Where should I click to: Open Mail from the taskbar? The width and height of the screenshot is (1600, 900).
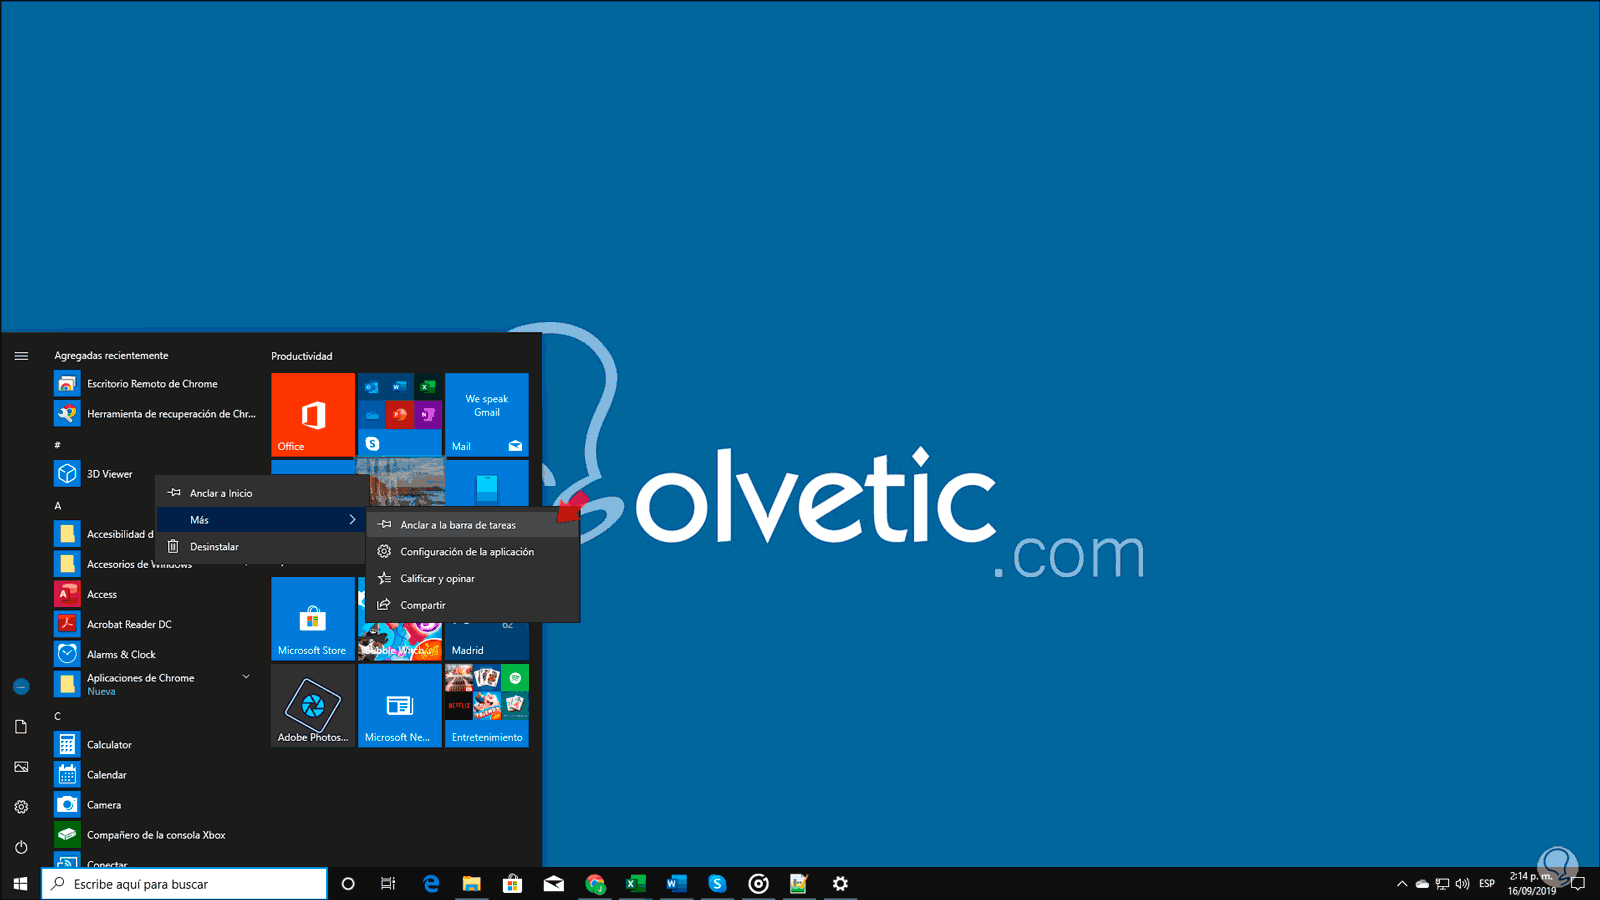click(x=554, y=884)
